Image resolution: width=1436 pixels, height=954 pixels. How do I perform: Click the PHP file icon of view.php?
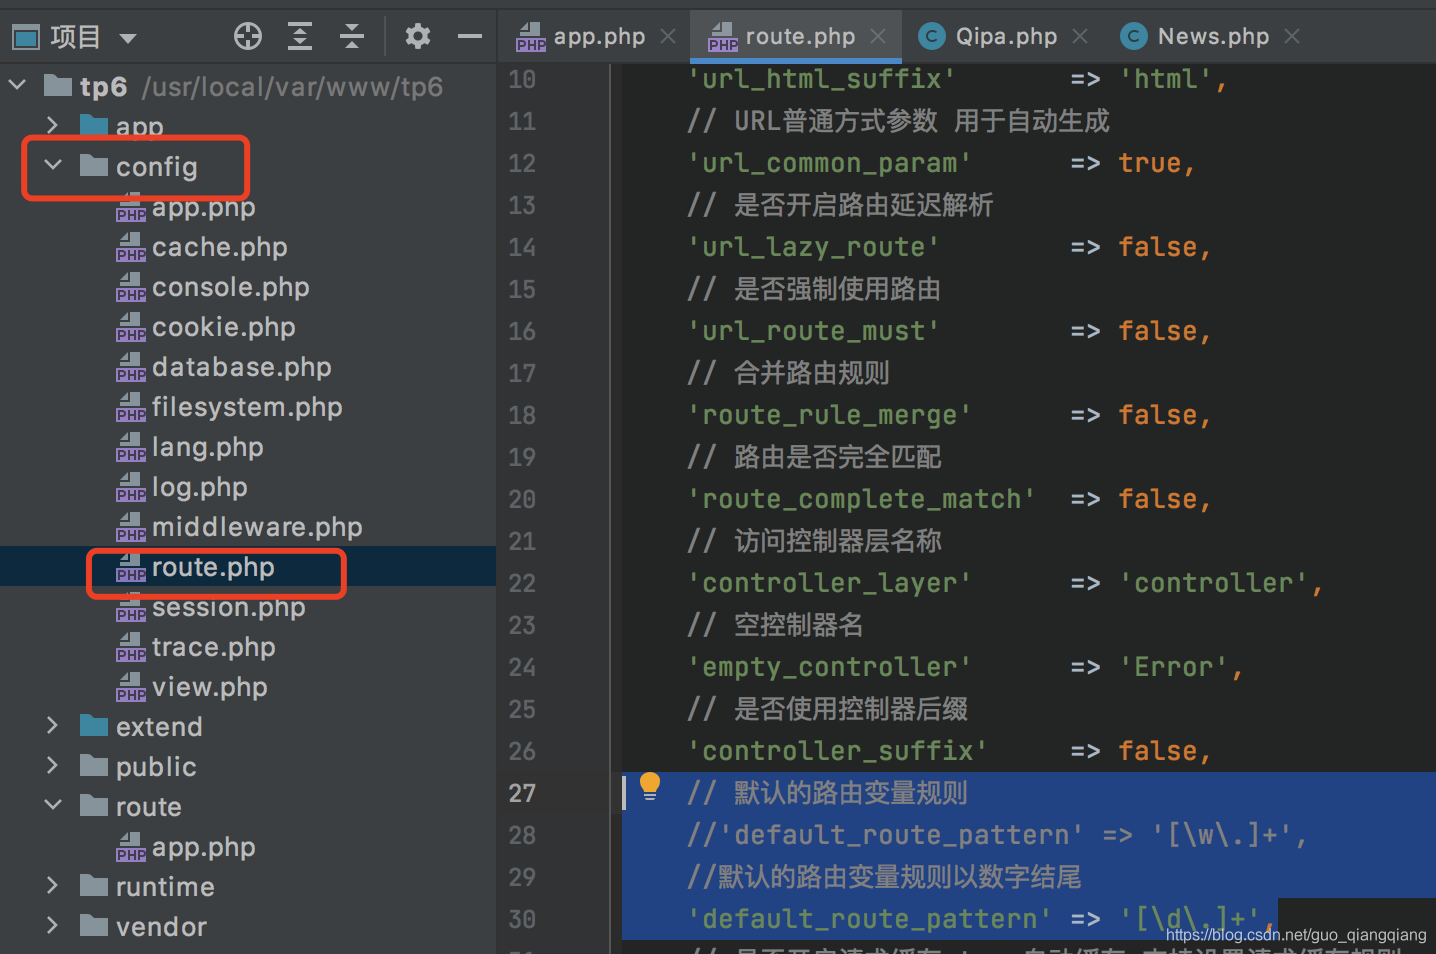click(x=131, y=687)
